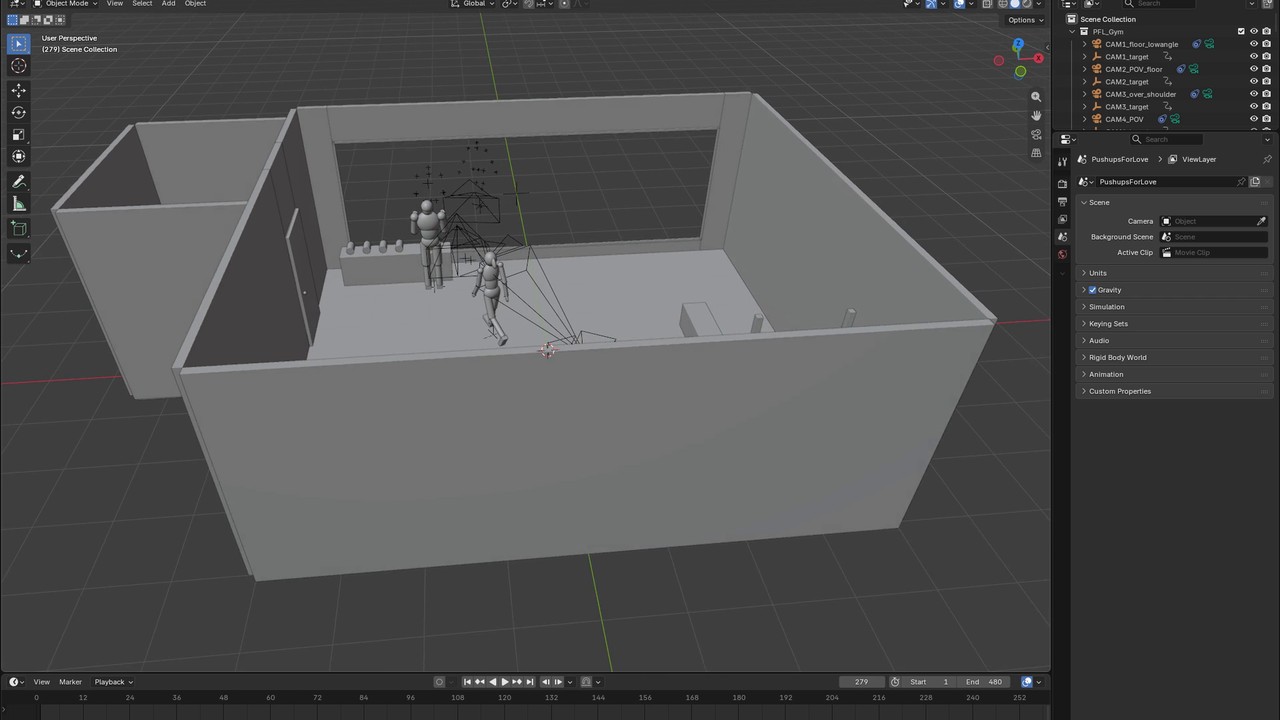Click the Camera eyedropper icon
This screenshot has height=720, width=1280.
click(x=1261, y=221)
